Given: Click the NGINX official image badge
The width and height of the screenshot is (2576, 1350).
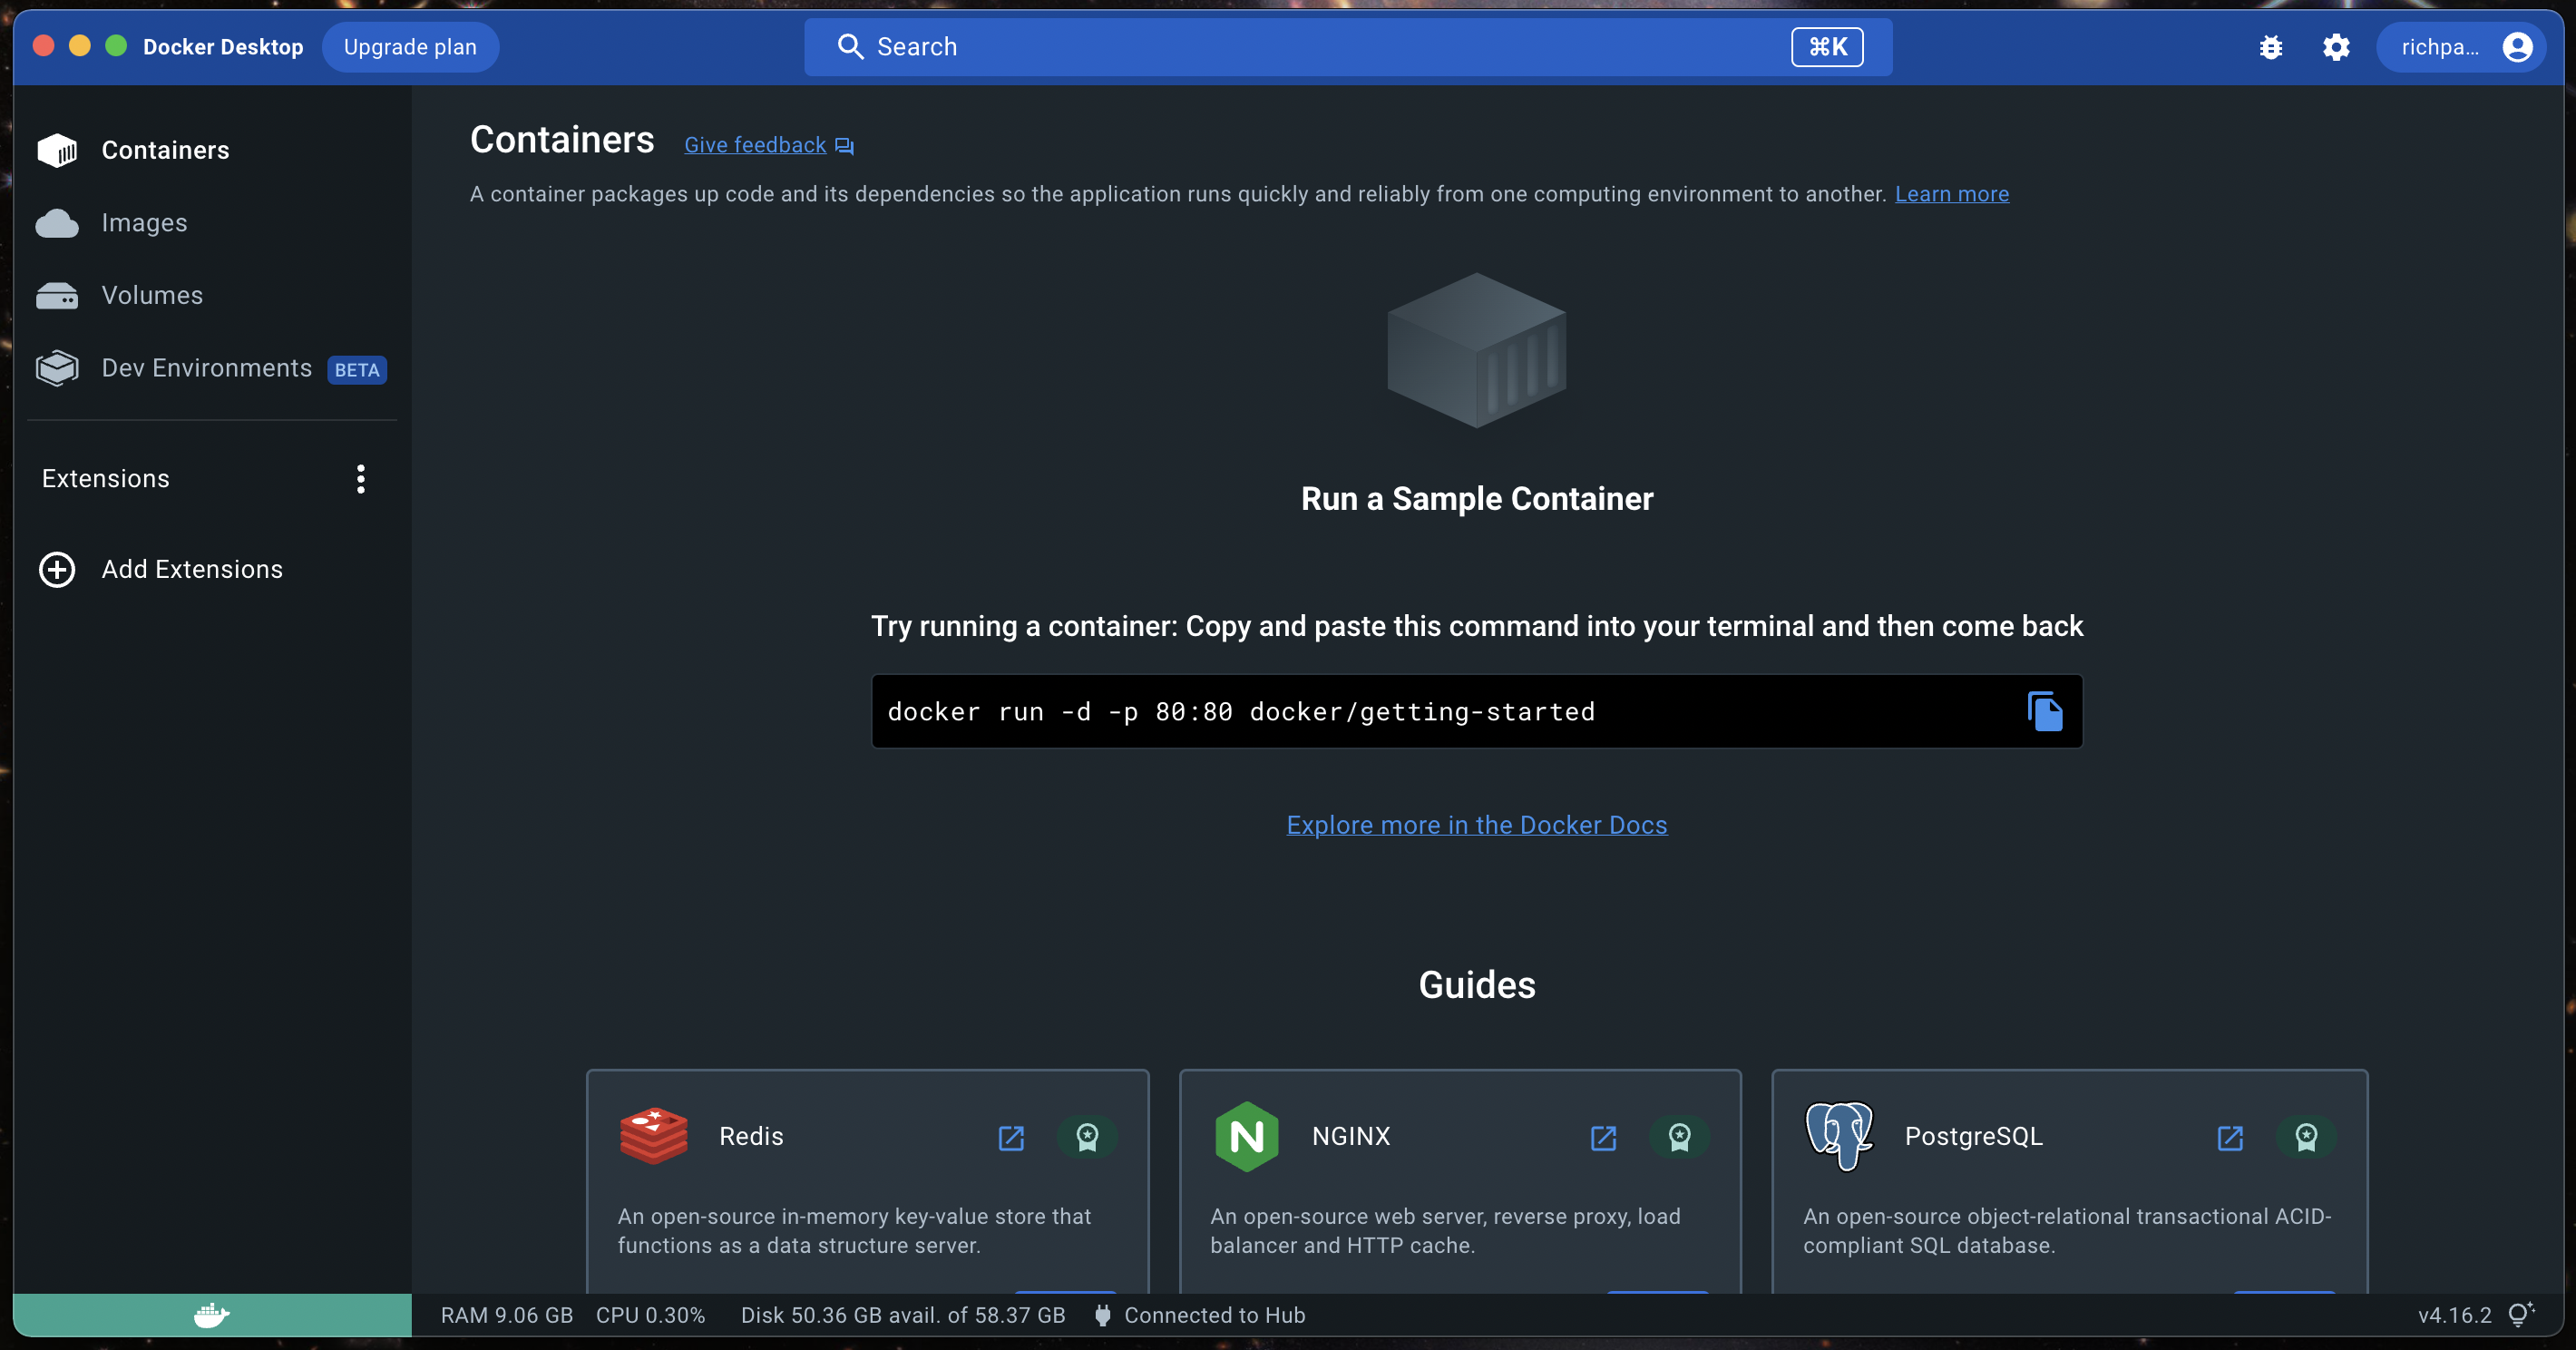Looking at the screenshot, I should 1679,1137.
